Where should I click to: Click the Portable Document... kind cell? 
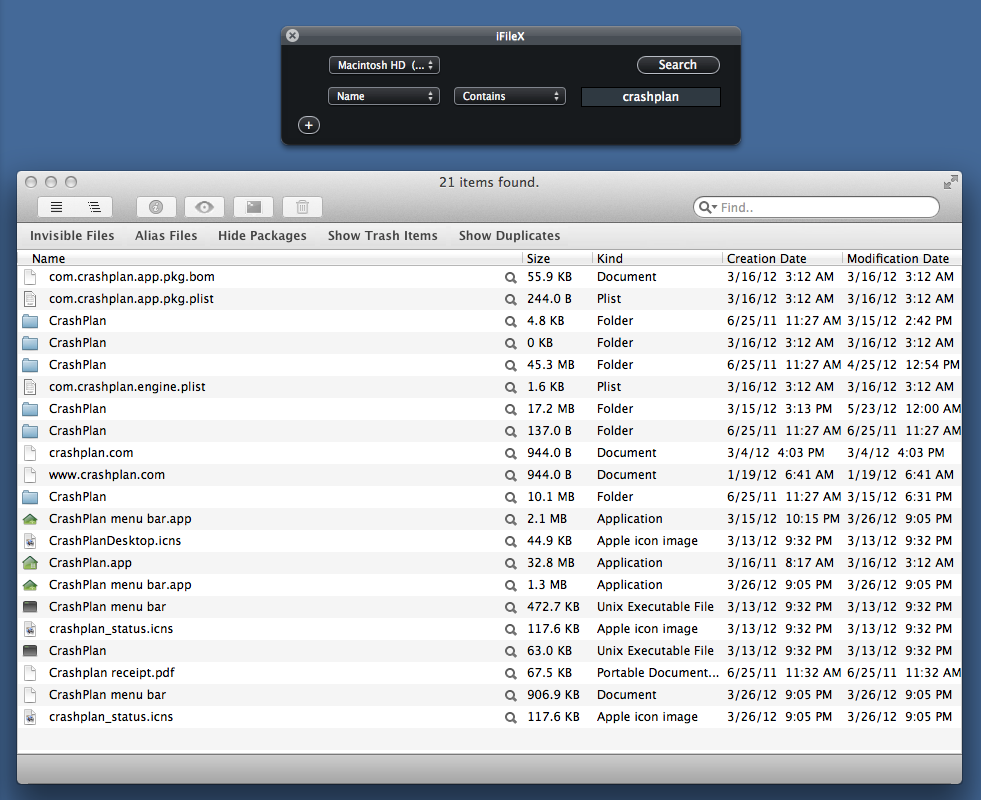(658, 672)
